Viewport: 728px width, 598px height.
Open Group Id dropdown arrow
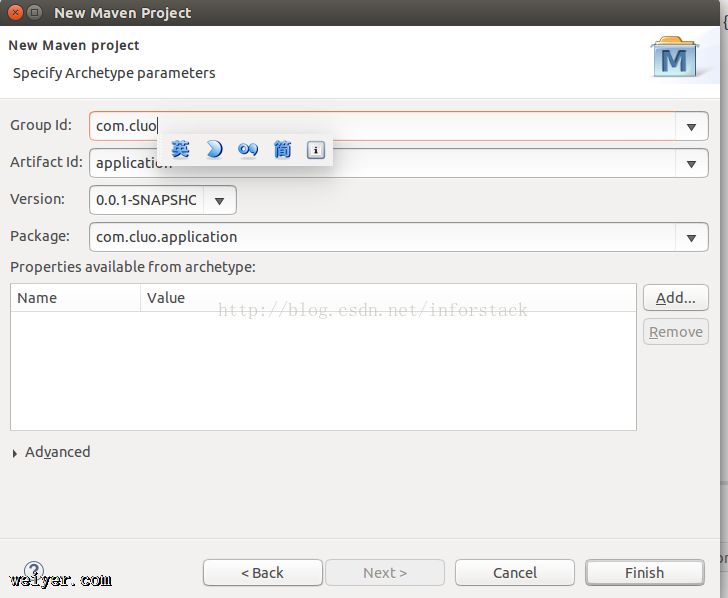(x=691, y=126)
